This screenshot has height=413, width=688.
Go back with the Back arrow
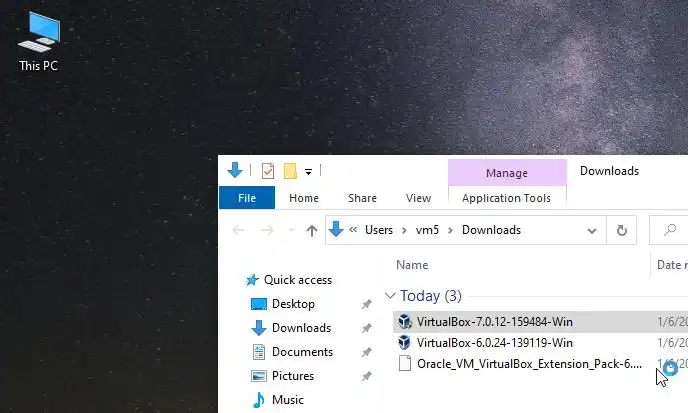point(238,230)
